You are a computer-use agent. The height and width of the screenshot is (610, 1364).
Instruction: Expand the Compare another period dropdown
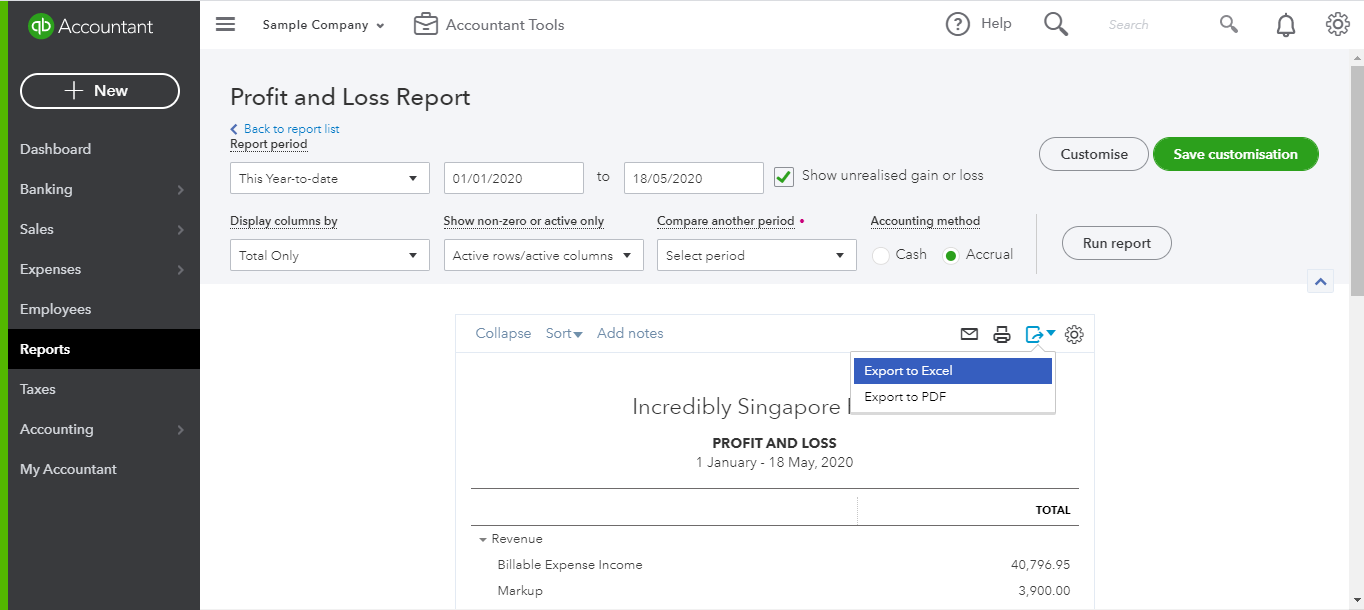[756, 256]
